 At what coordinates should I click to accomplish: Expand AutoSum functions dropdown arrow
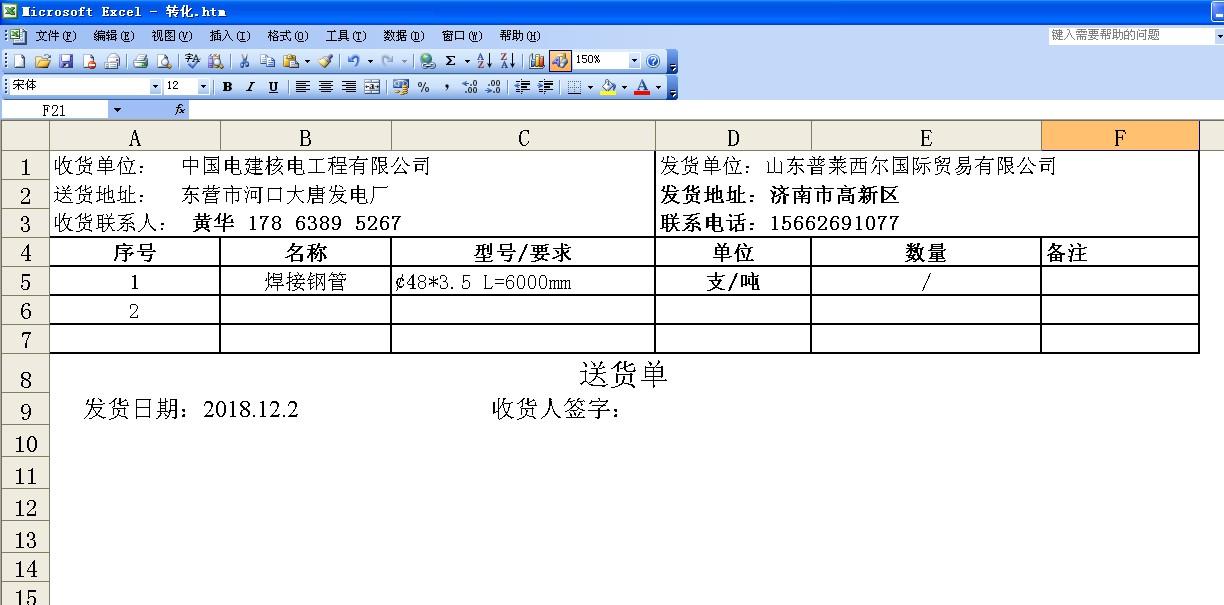pos(467,61)
